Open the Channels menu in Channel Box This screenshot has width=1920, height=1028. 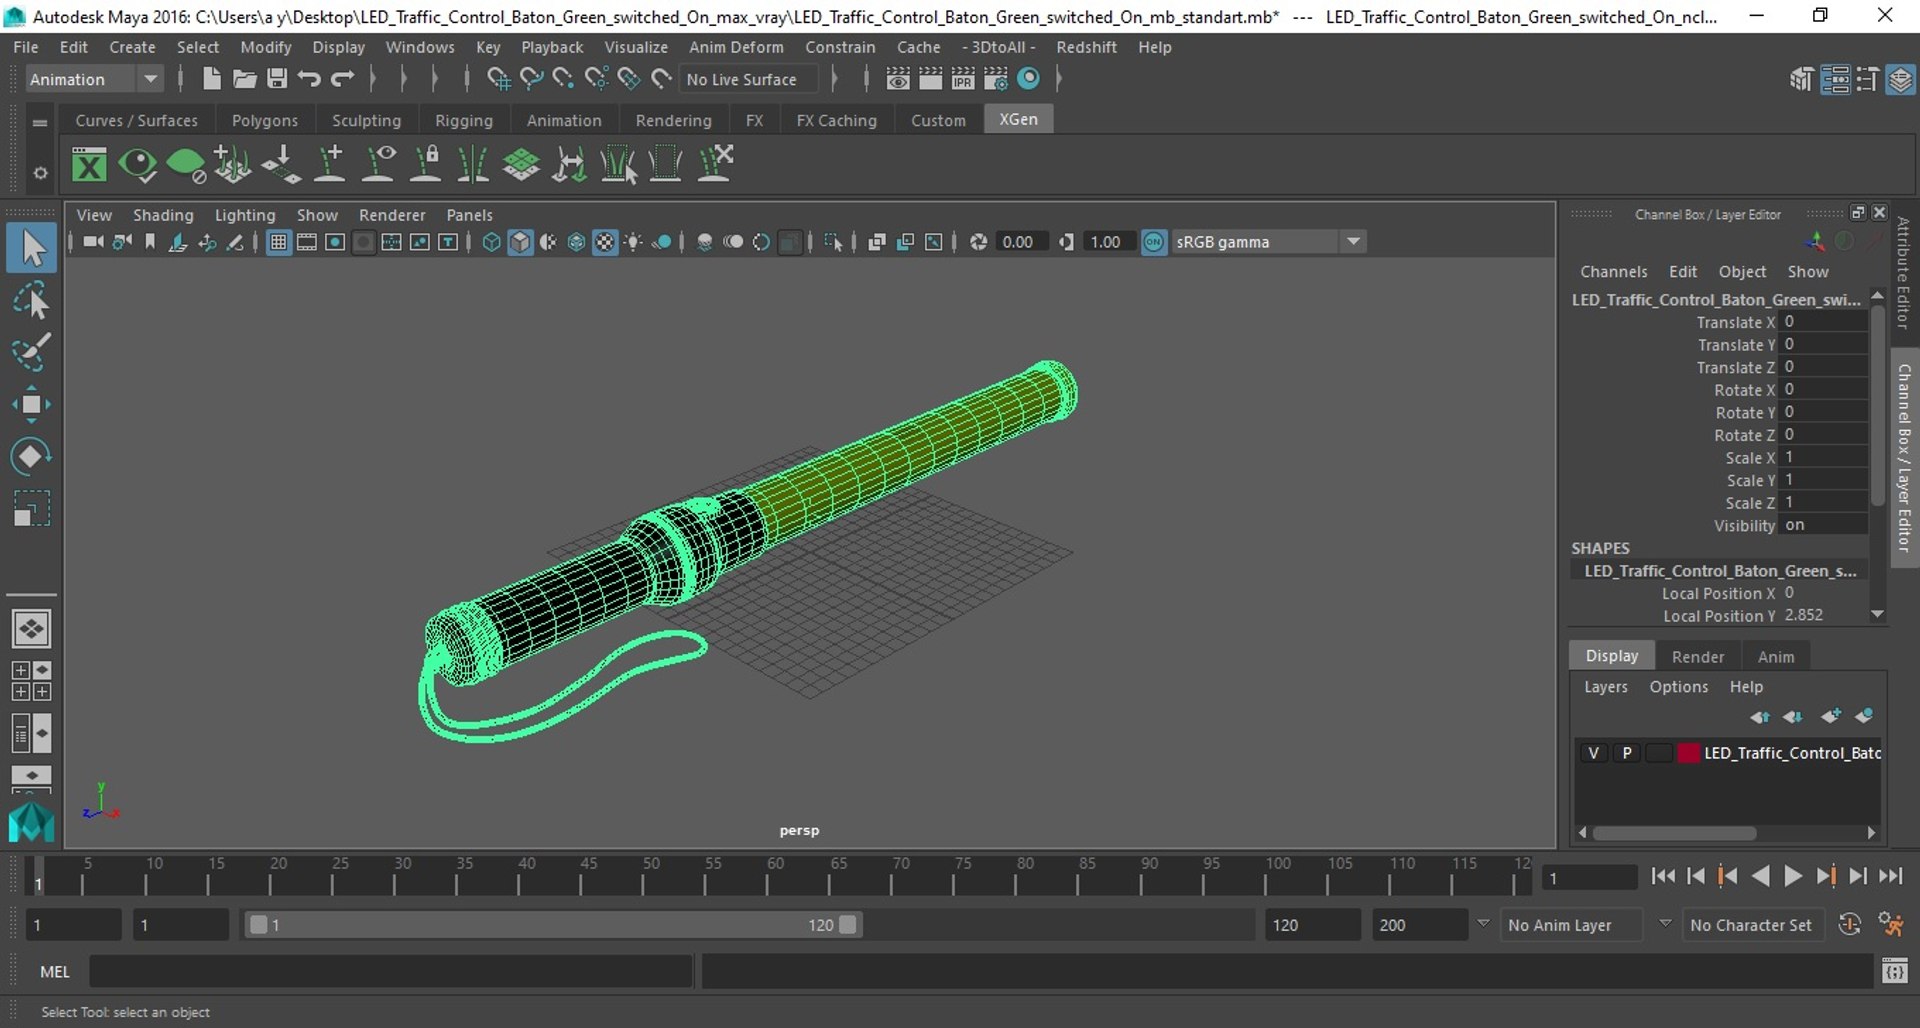[x=1613, y=272]
